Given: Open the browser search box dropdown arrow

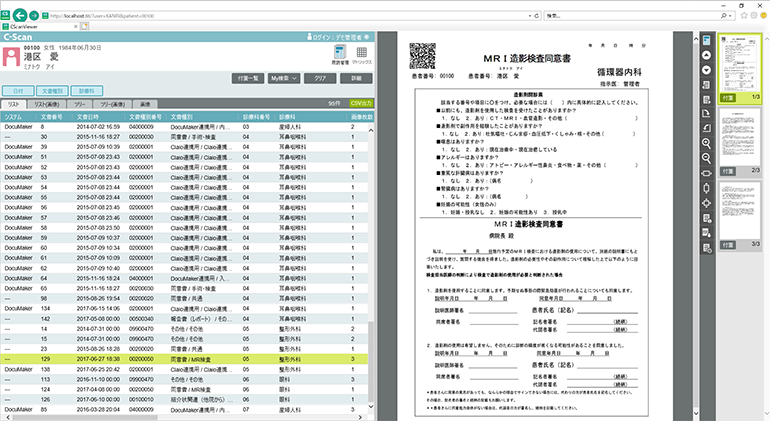Looking at the screenshot, I should click(x=730, y=16).
